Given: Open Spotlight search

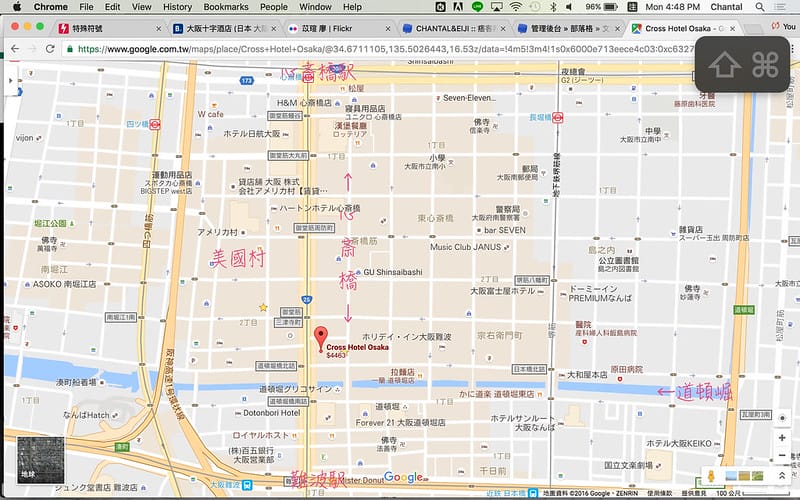Looking at the screenshot, I should [x=760, y=7].
